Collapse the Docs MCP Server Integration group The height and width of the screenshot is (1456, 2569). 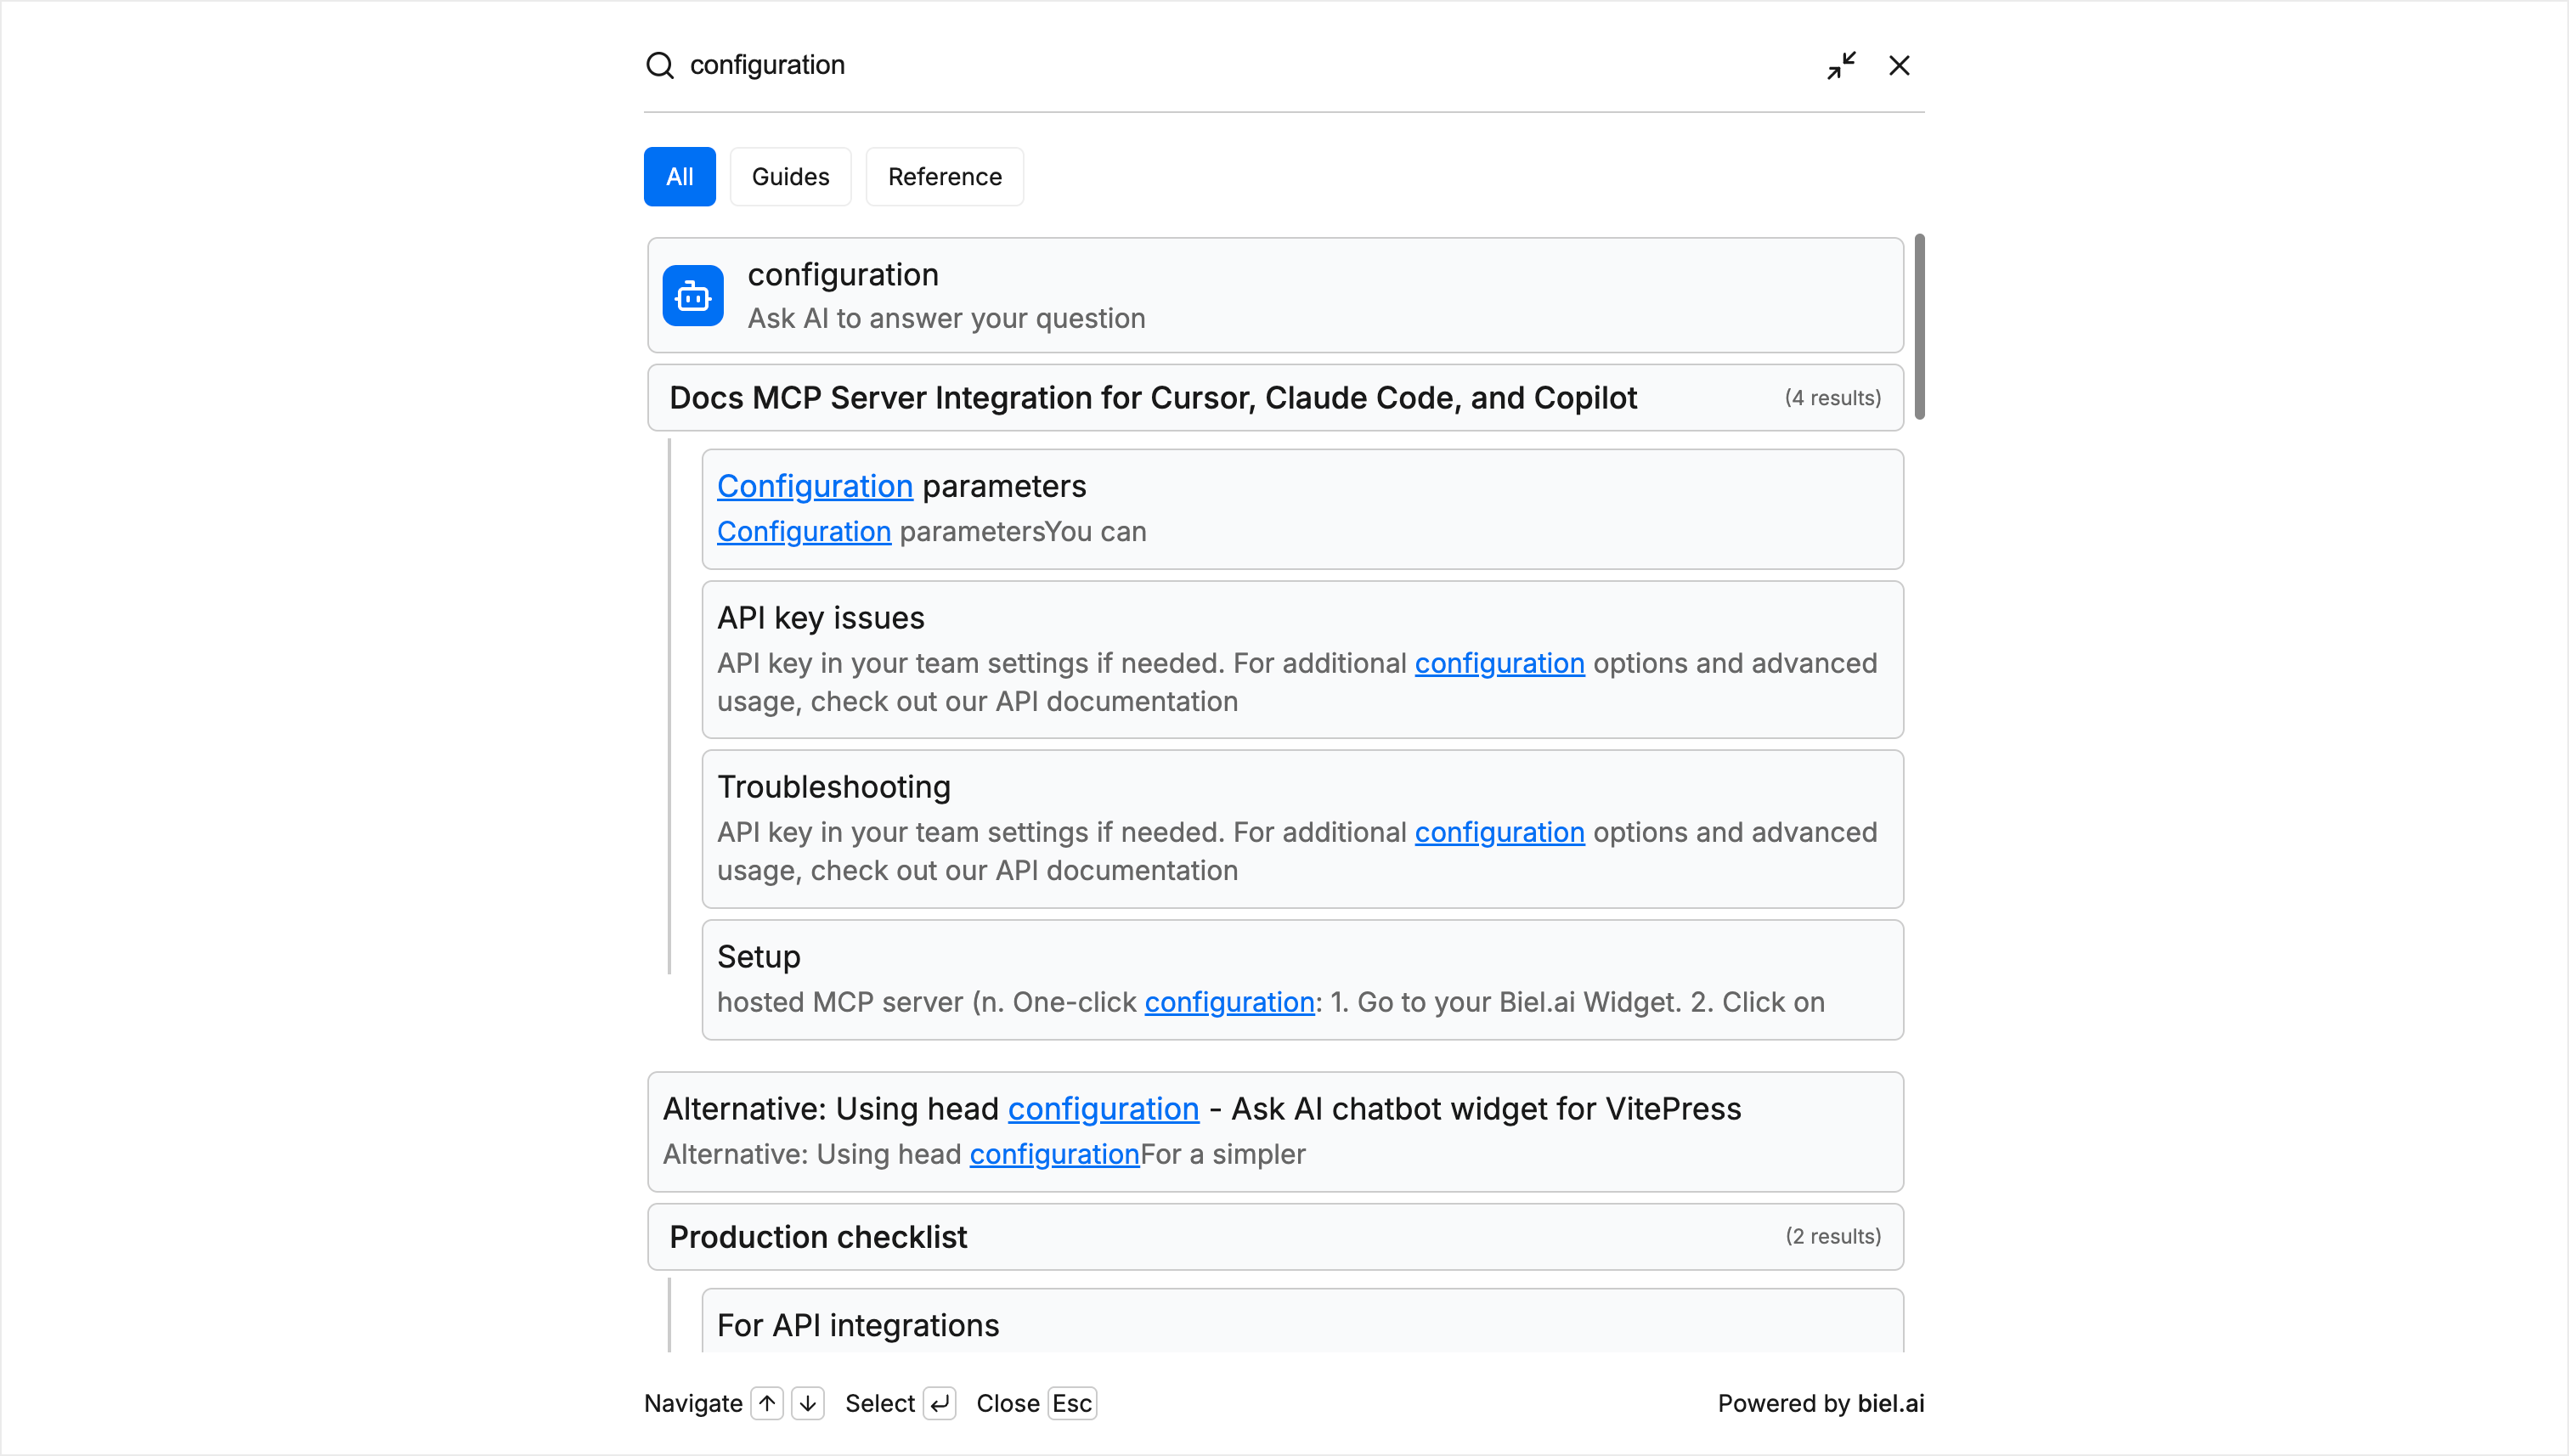[1274, 398]
